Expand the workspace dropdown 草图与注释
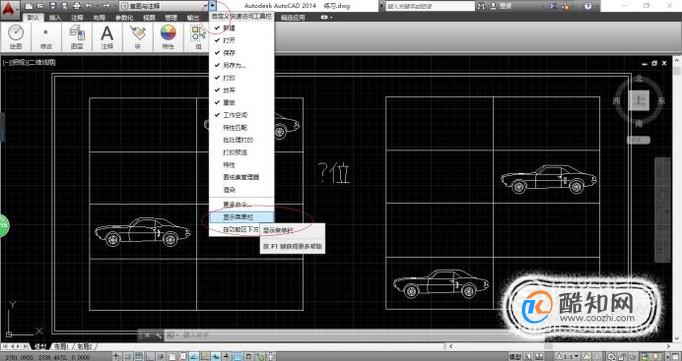 pyautogui.click(x=164, y=6)
